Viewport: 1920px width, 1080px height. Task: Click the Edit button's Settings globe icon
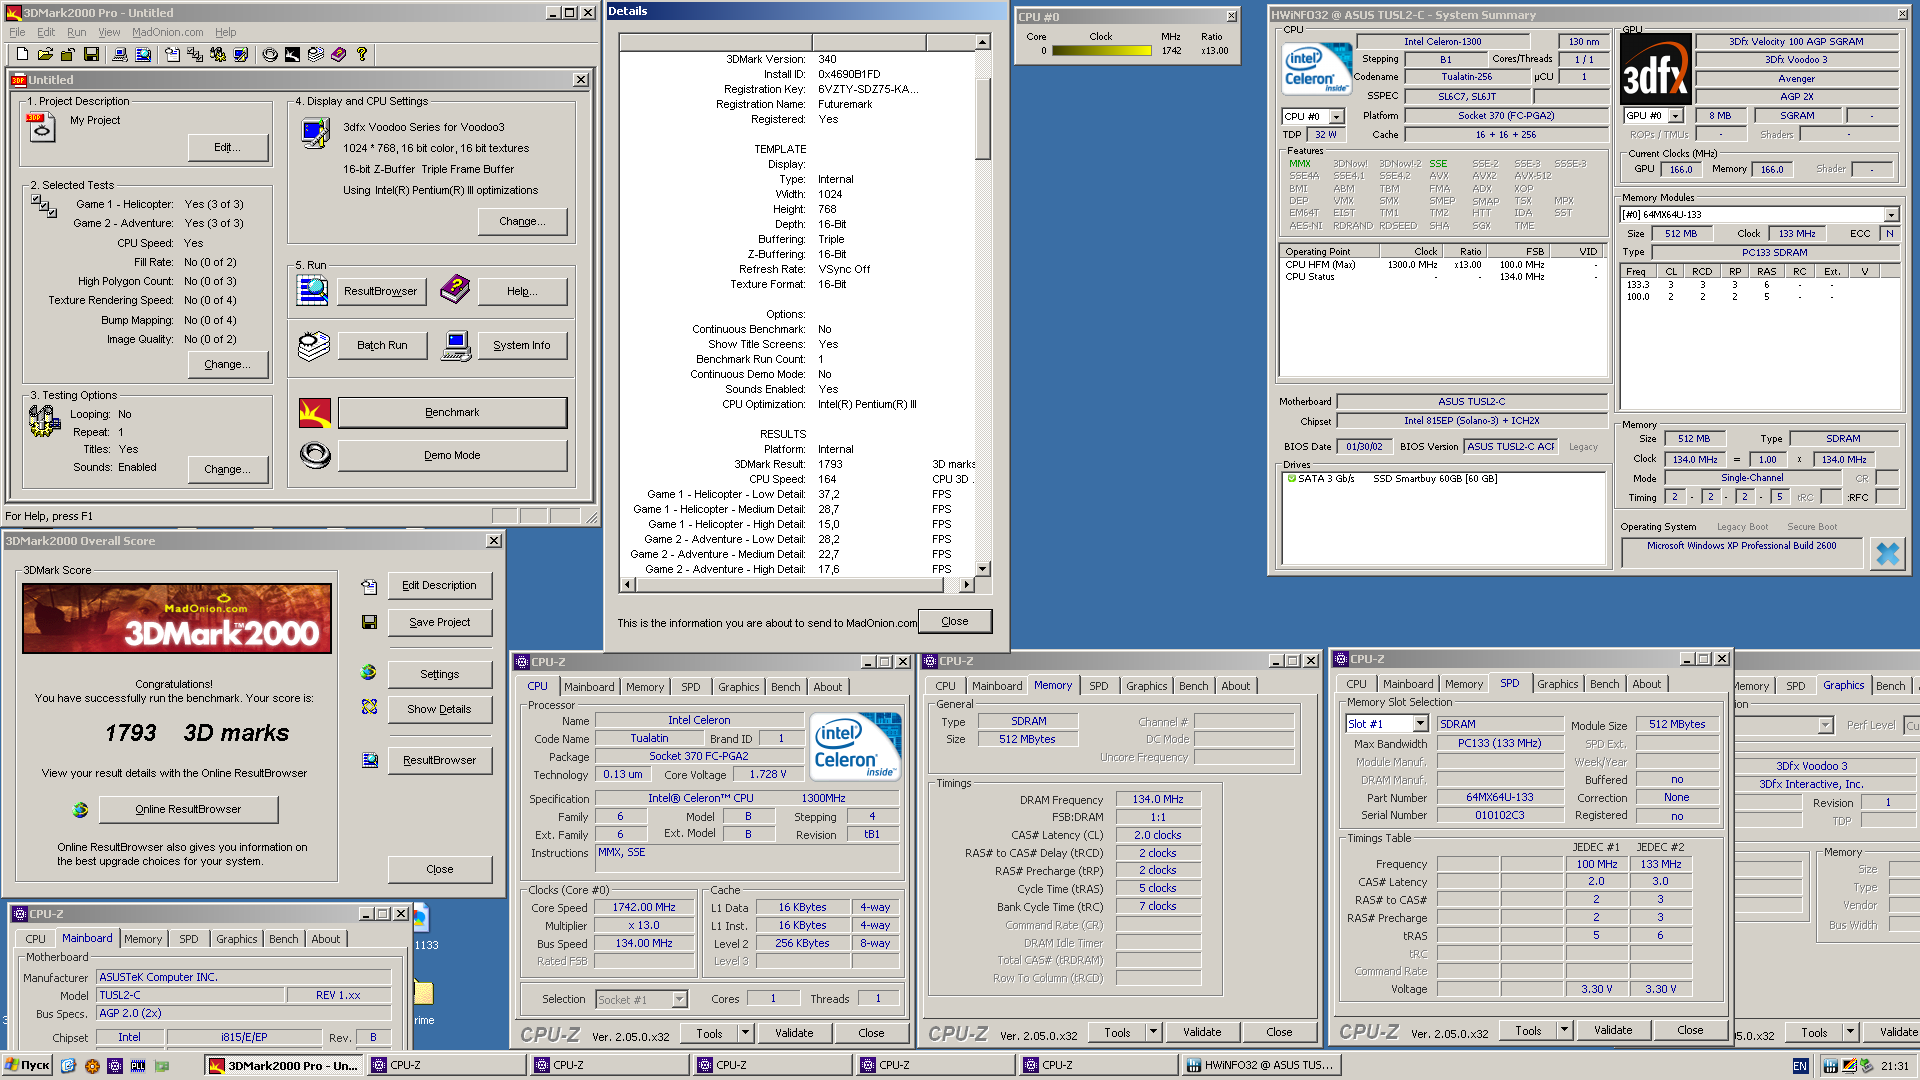tap(369, 672)
